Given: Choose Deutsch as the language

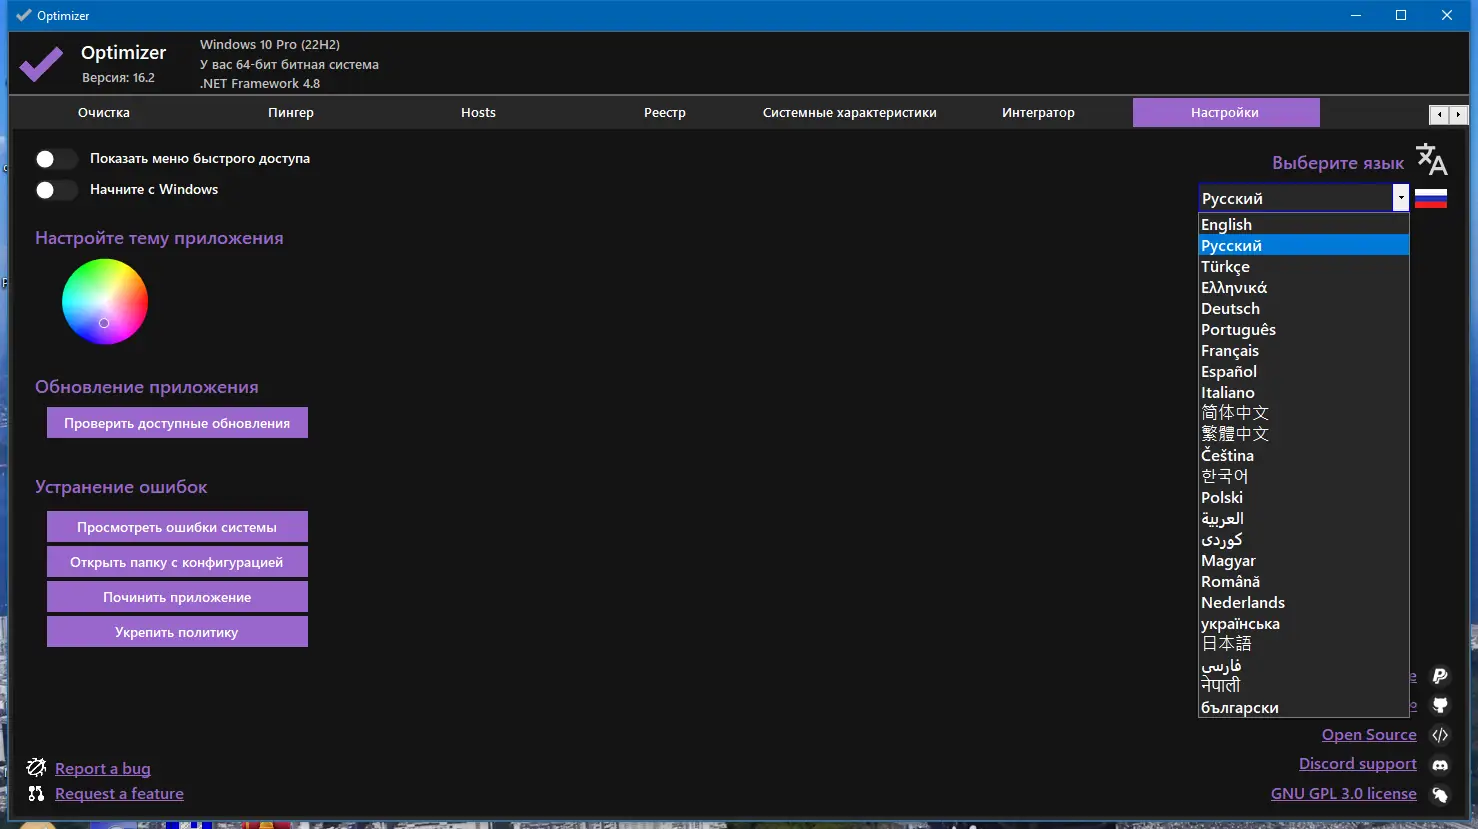Looking at the screenshot, I should pos(1304,309).
